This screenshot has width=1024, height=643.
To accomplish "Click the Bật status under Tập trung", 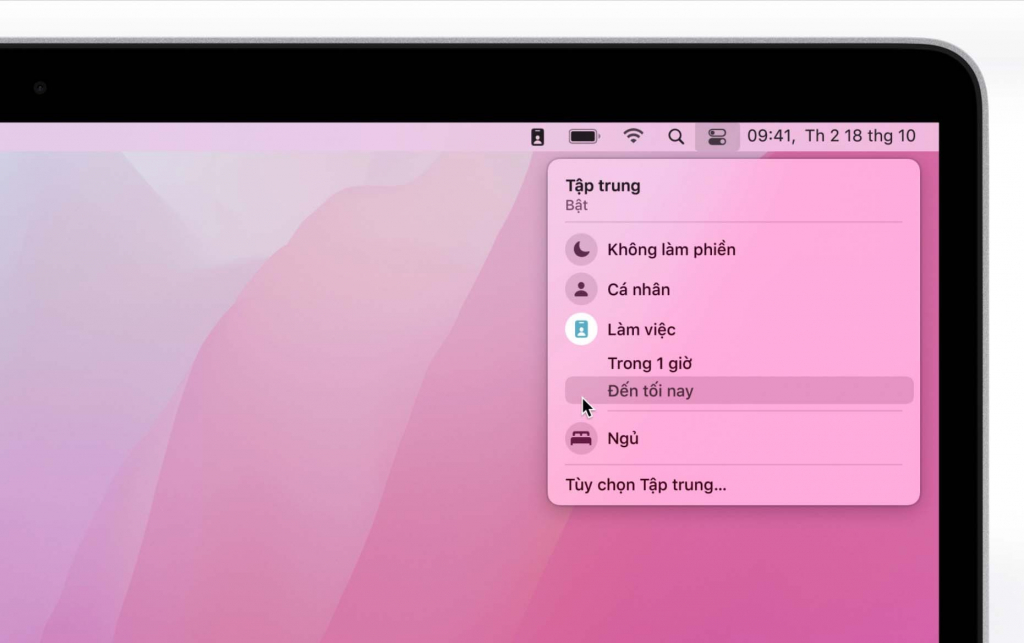I will 577,205.
